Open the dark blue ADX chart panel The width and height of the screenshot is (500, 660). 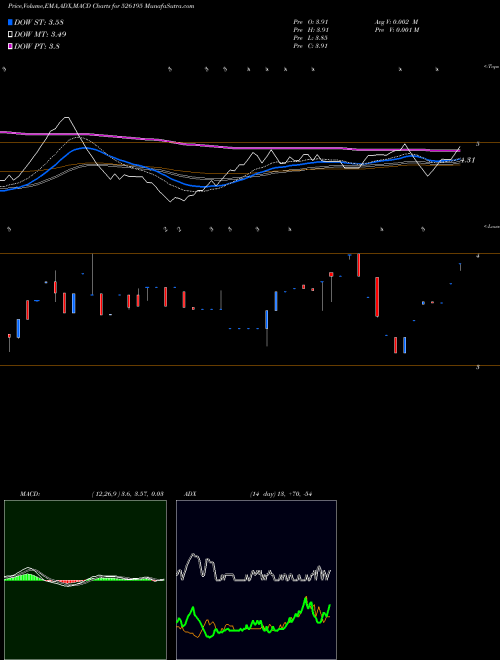click(x=256, y=580)
